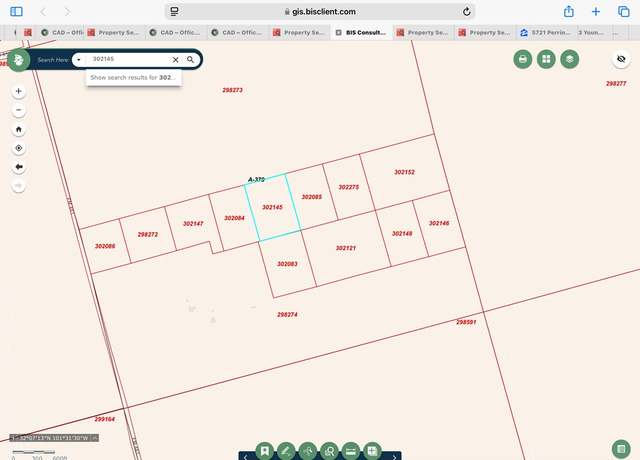Switch to the third 'CAD – Offic...' tab

[237, 32]
